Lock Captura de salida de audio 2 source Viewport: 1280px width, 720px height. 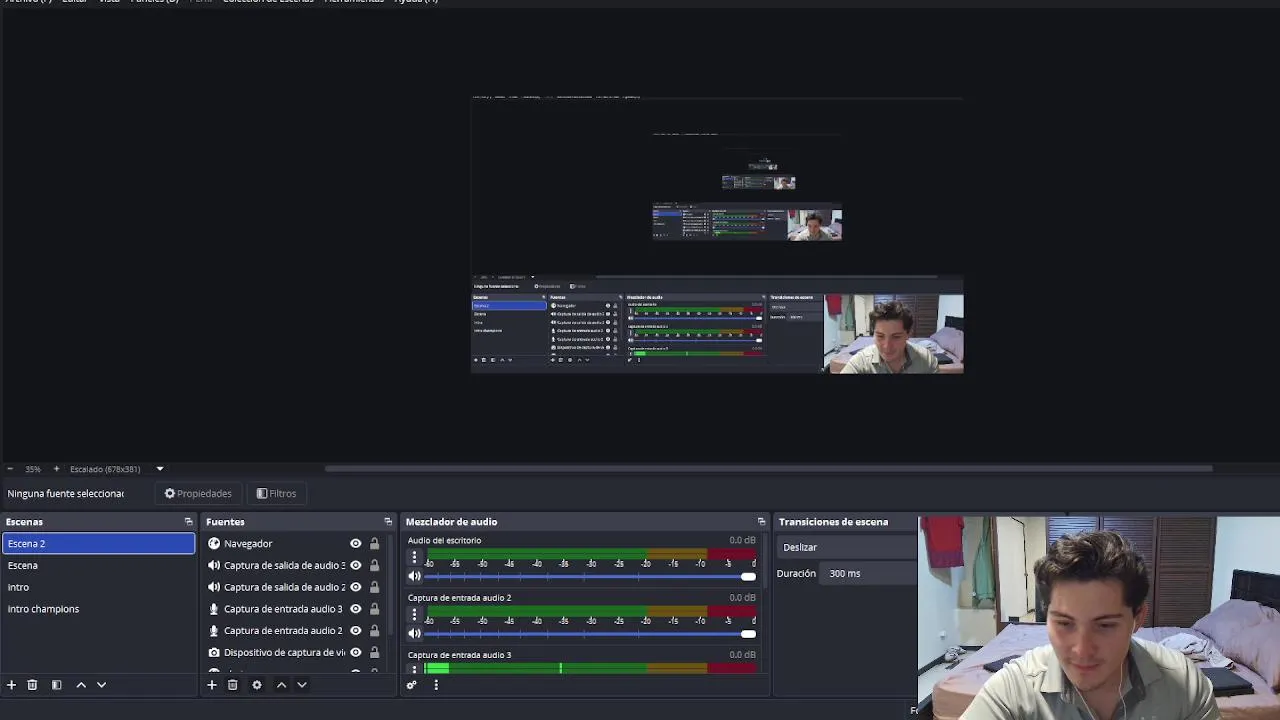[x=374, y=587]
